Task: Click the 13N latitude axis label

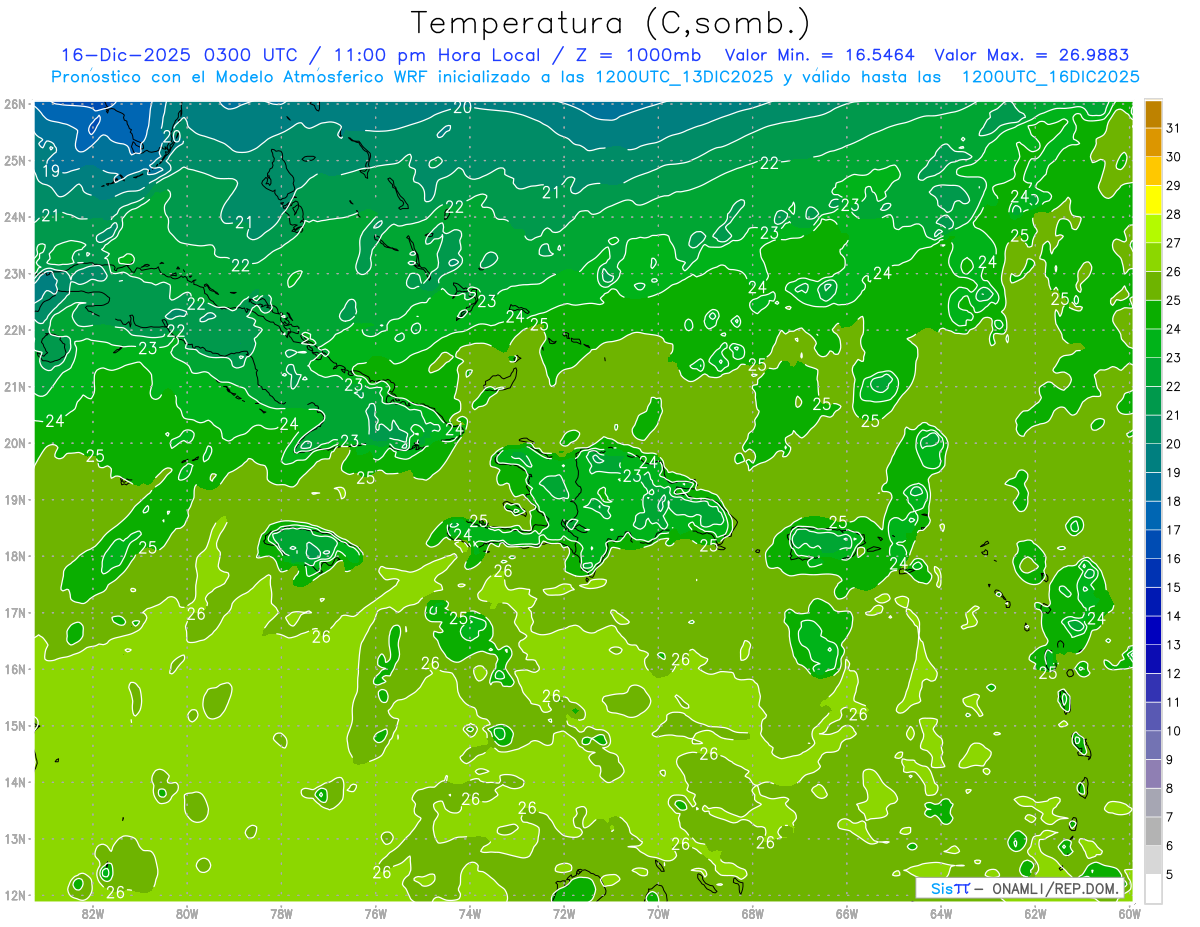Action: [x=15, y=838]
